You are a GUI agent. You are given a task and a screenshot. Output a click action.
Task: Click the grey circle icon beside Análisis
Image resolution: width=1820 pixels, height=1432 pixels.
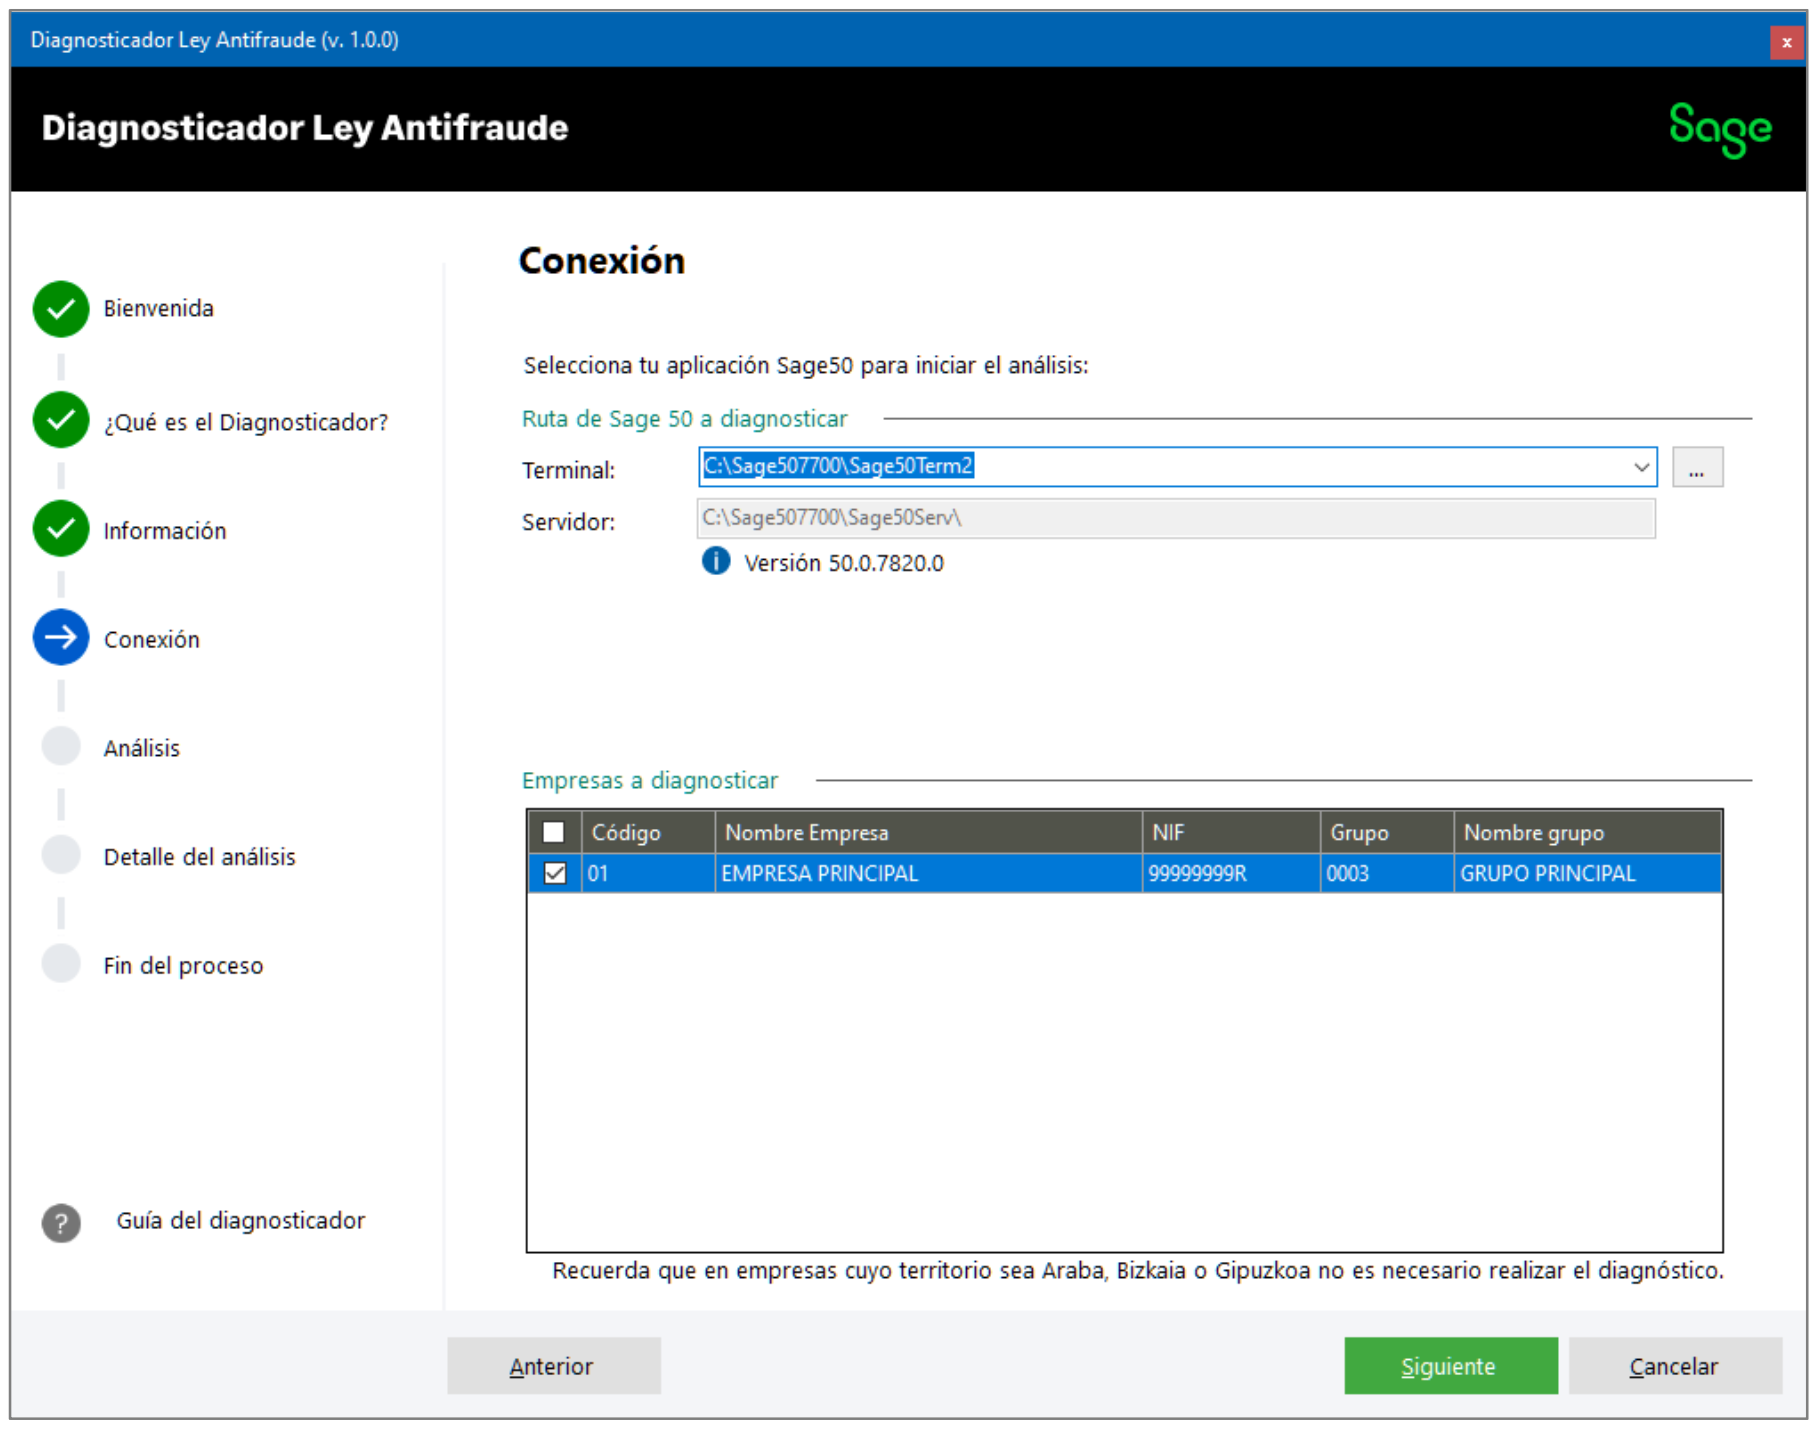(61, 747)
